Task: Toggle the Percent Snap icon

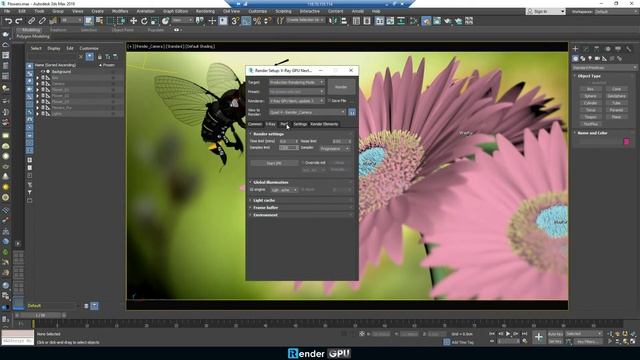Action: coord(257,21)
